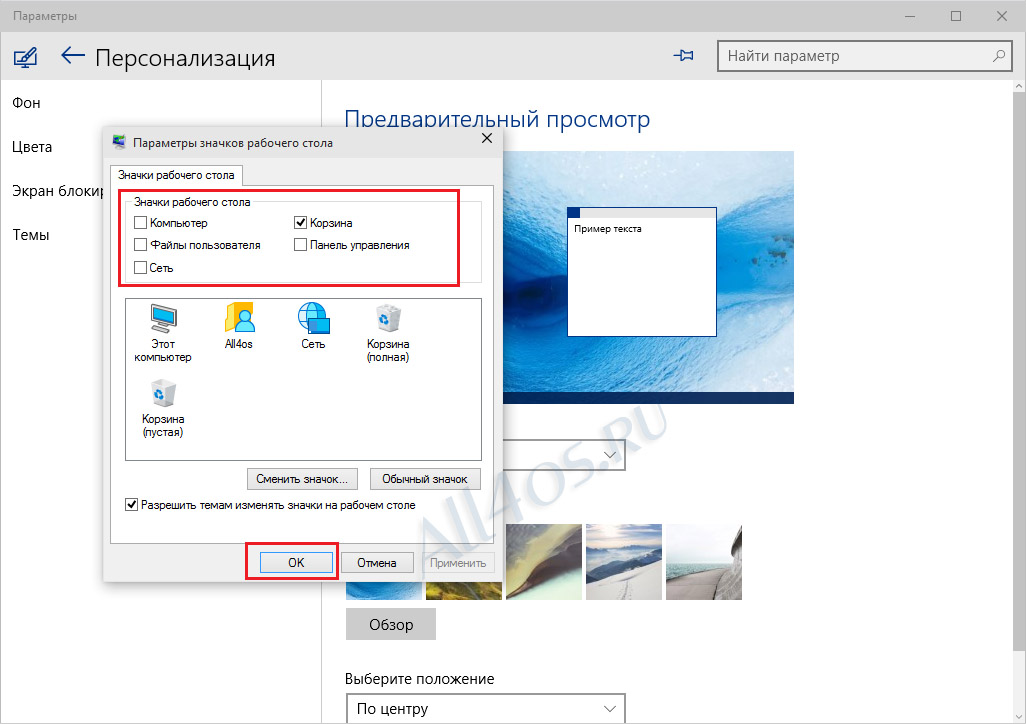Click the magnifier icon in the search field
The width and height of the screenshot is (1026, 724).
999,56
